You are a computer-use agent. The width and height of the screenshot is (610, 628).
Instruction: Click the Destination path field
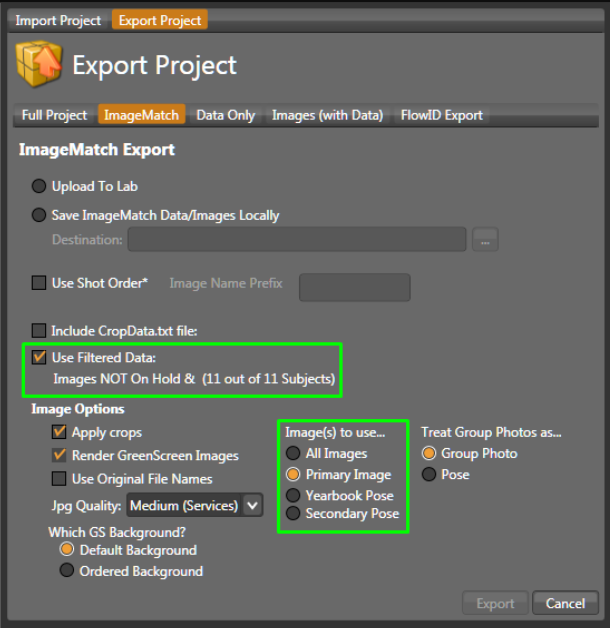pyautogui.click(x=297, y=240)
